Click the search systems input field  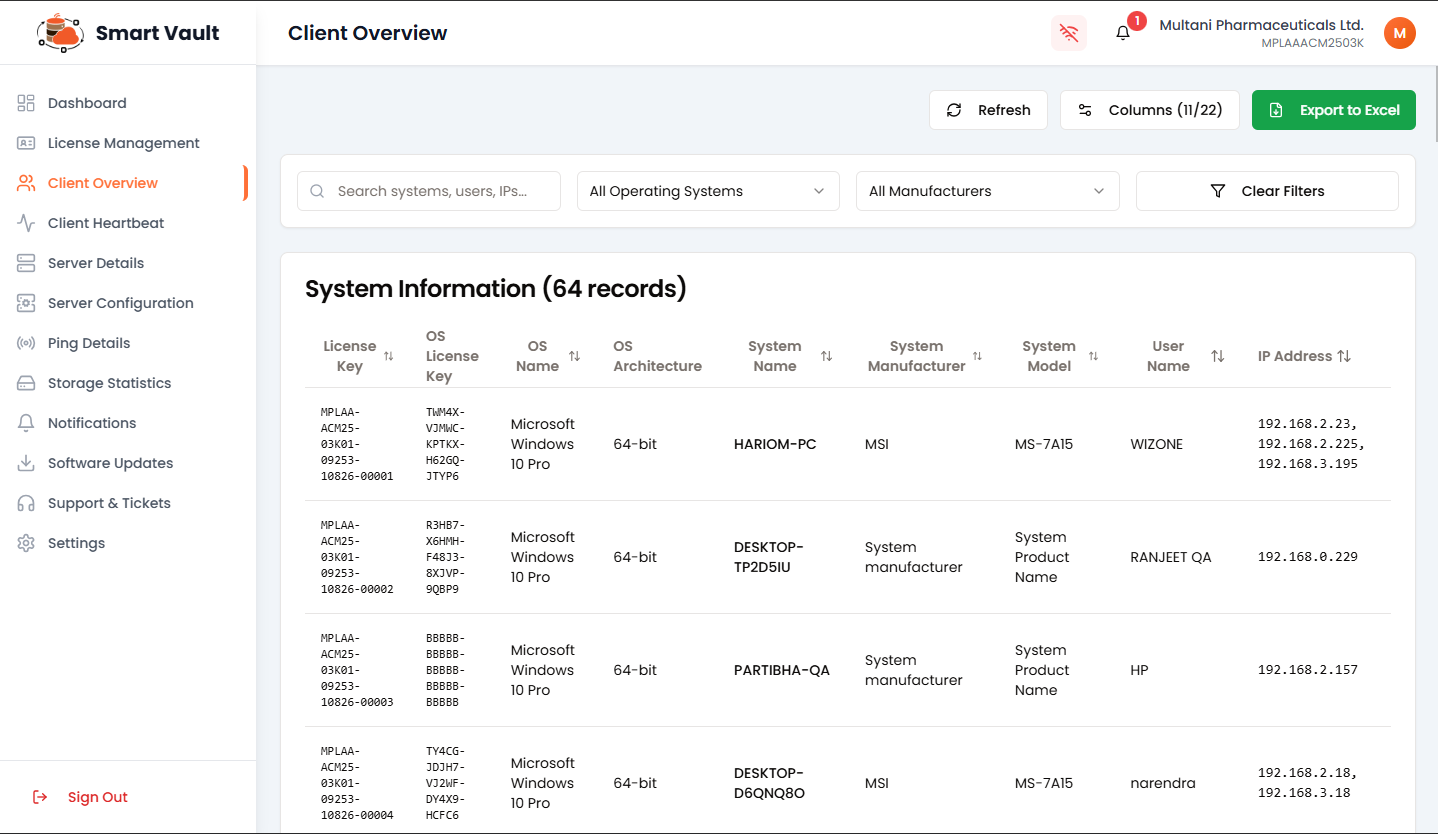pos(428,190)
